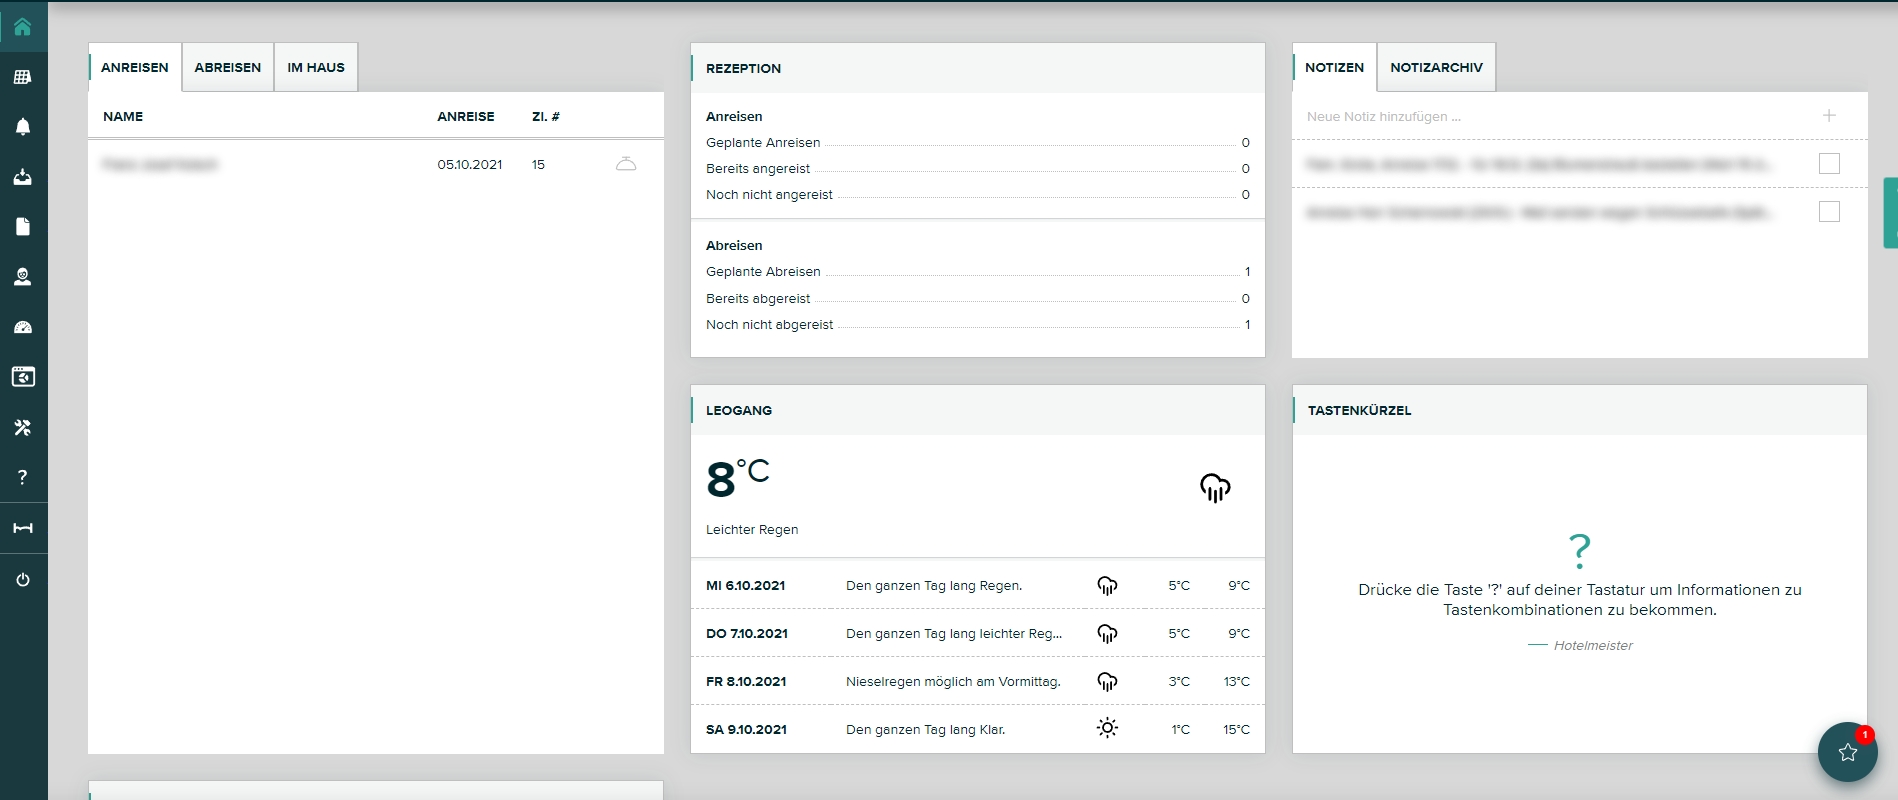Image resolution: width=1898 pixels, height=800 pixels.
Task: Open the NOTIZARCHIV tab
Action: click(x=1436, y=67)
